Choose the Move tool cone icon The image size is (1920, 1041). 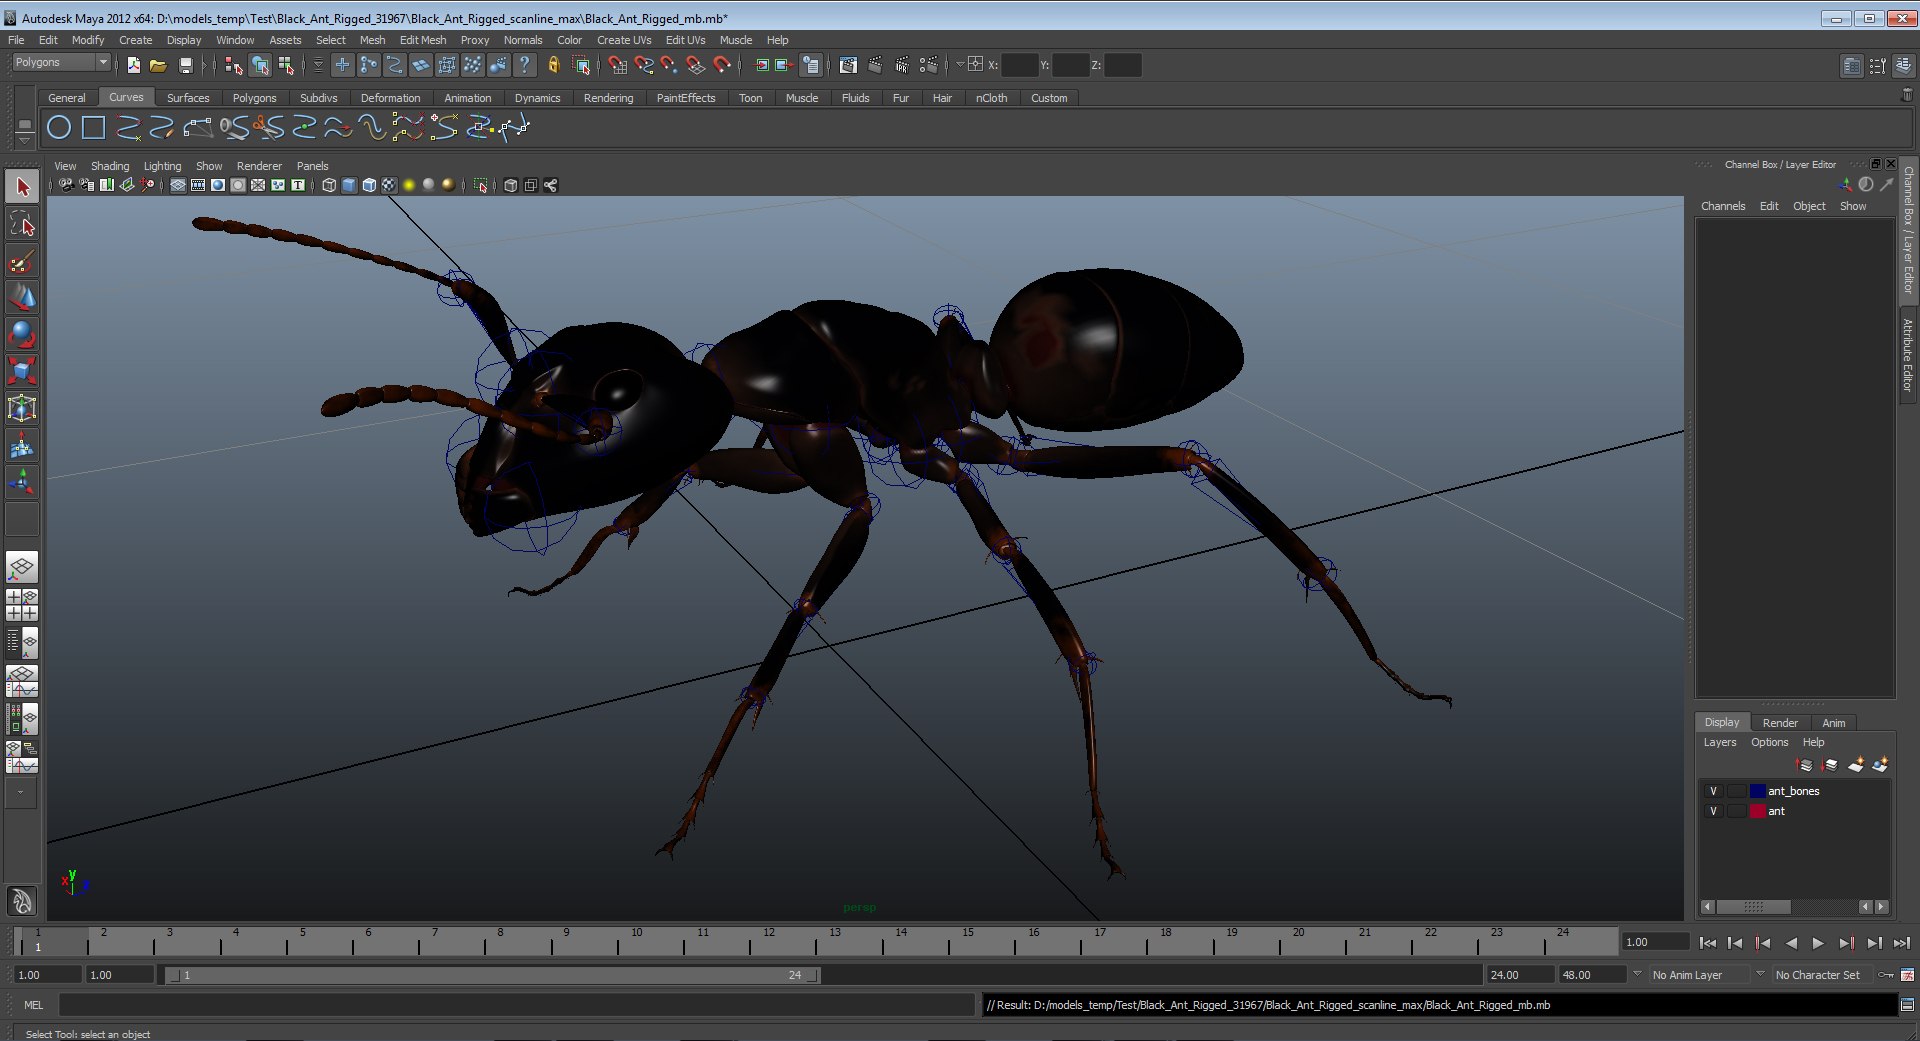[x=22, y=298]
